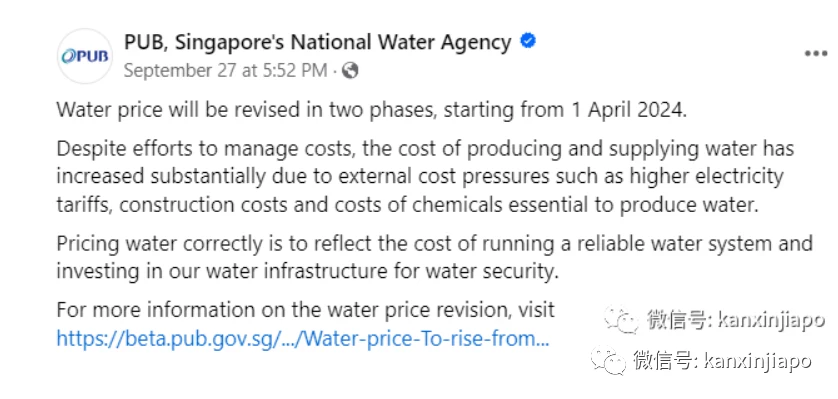Open PUB, Singapore's National Water Agency page
The image size is (838, 399).
coord(317,42)
